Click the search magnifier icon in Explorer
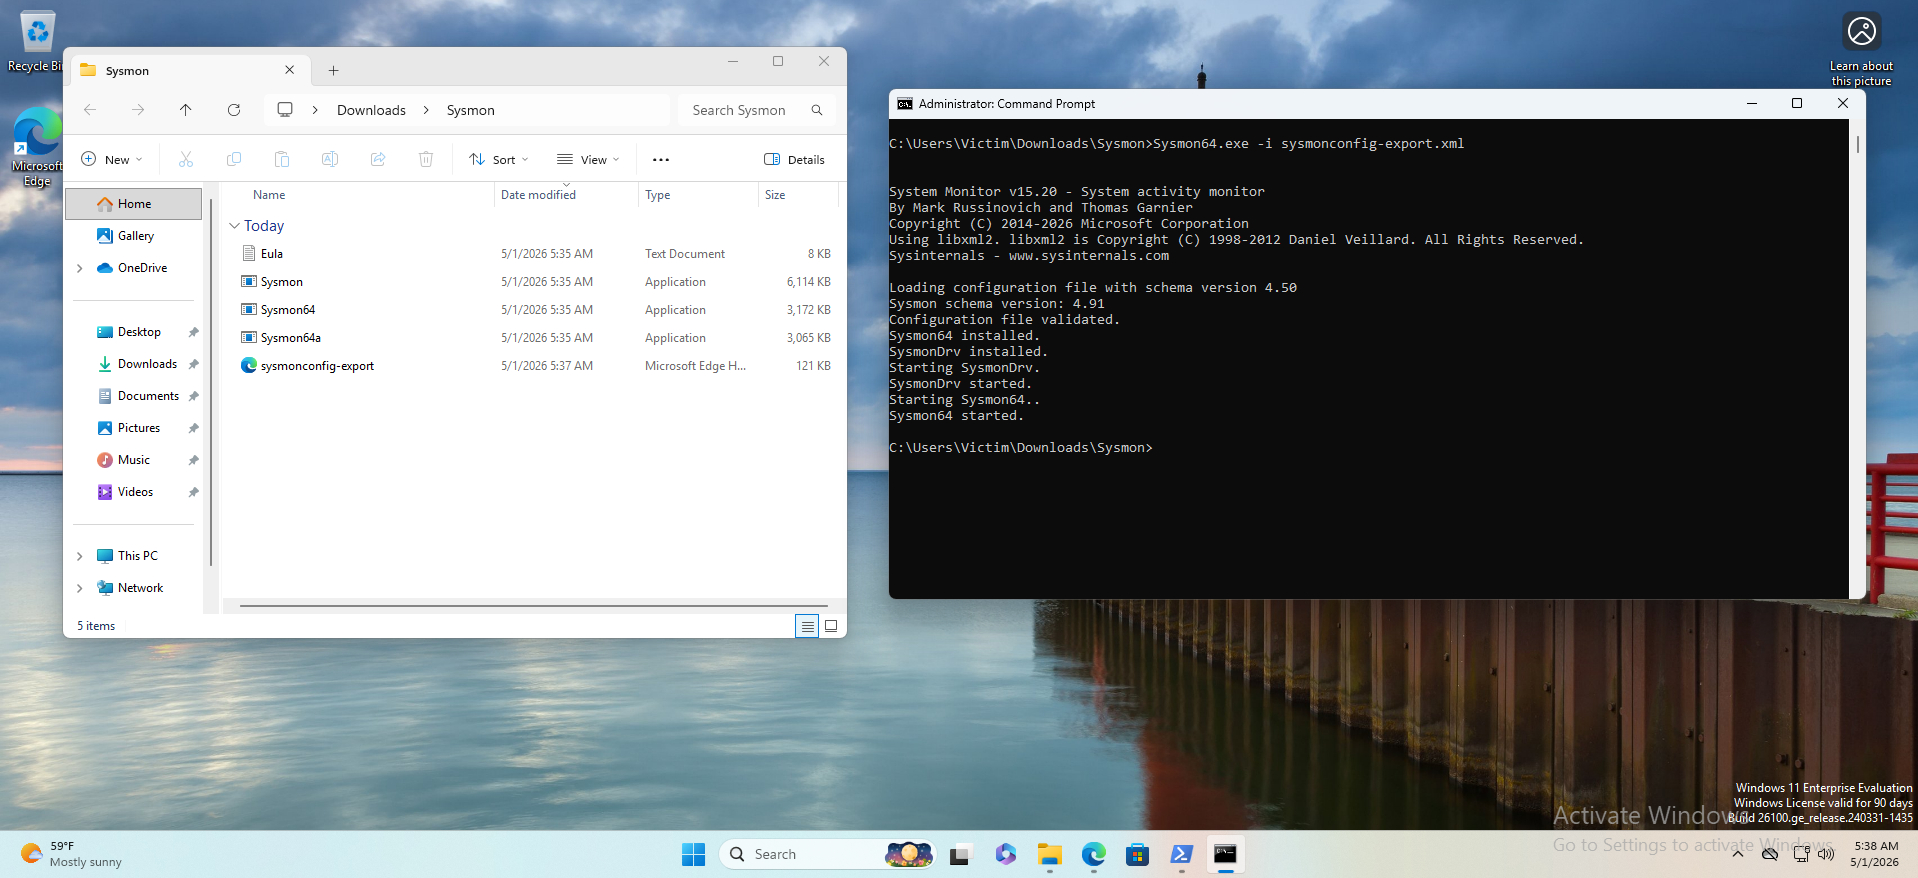Screen dimensions: 1918x878 pos(817,110)
